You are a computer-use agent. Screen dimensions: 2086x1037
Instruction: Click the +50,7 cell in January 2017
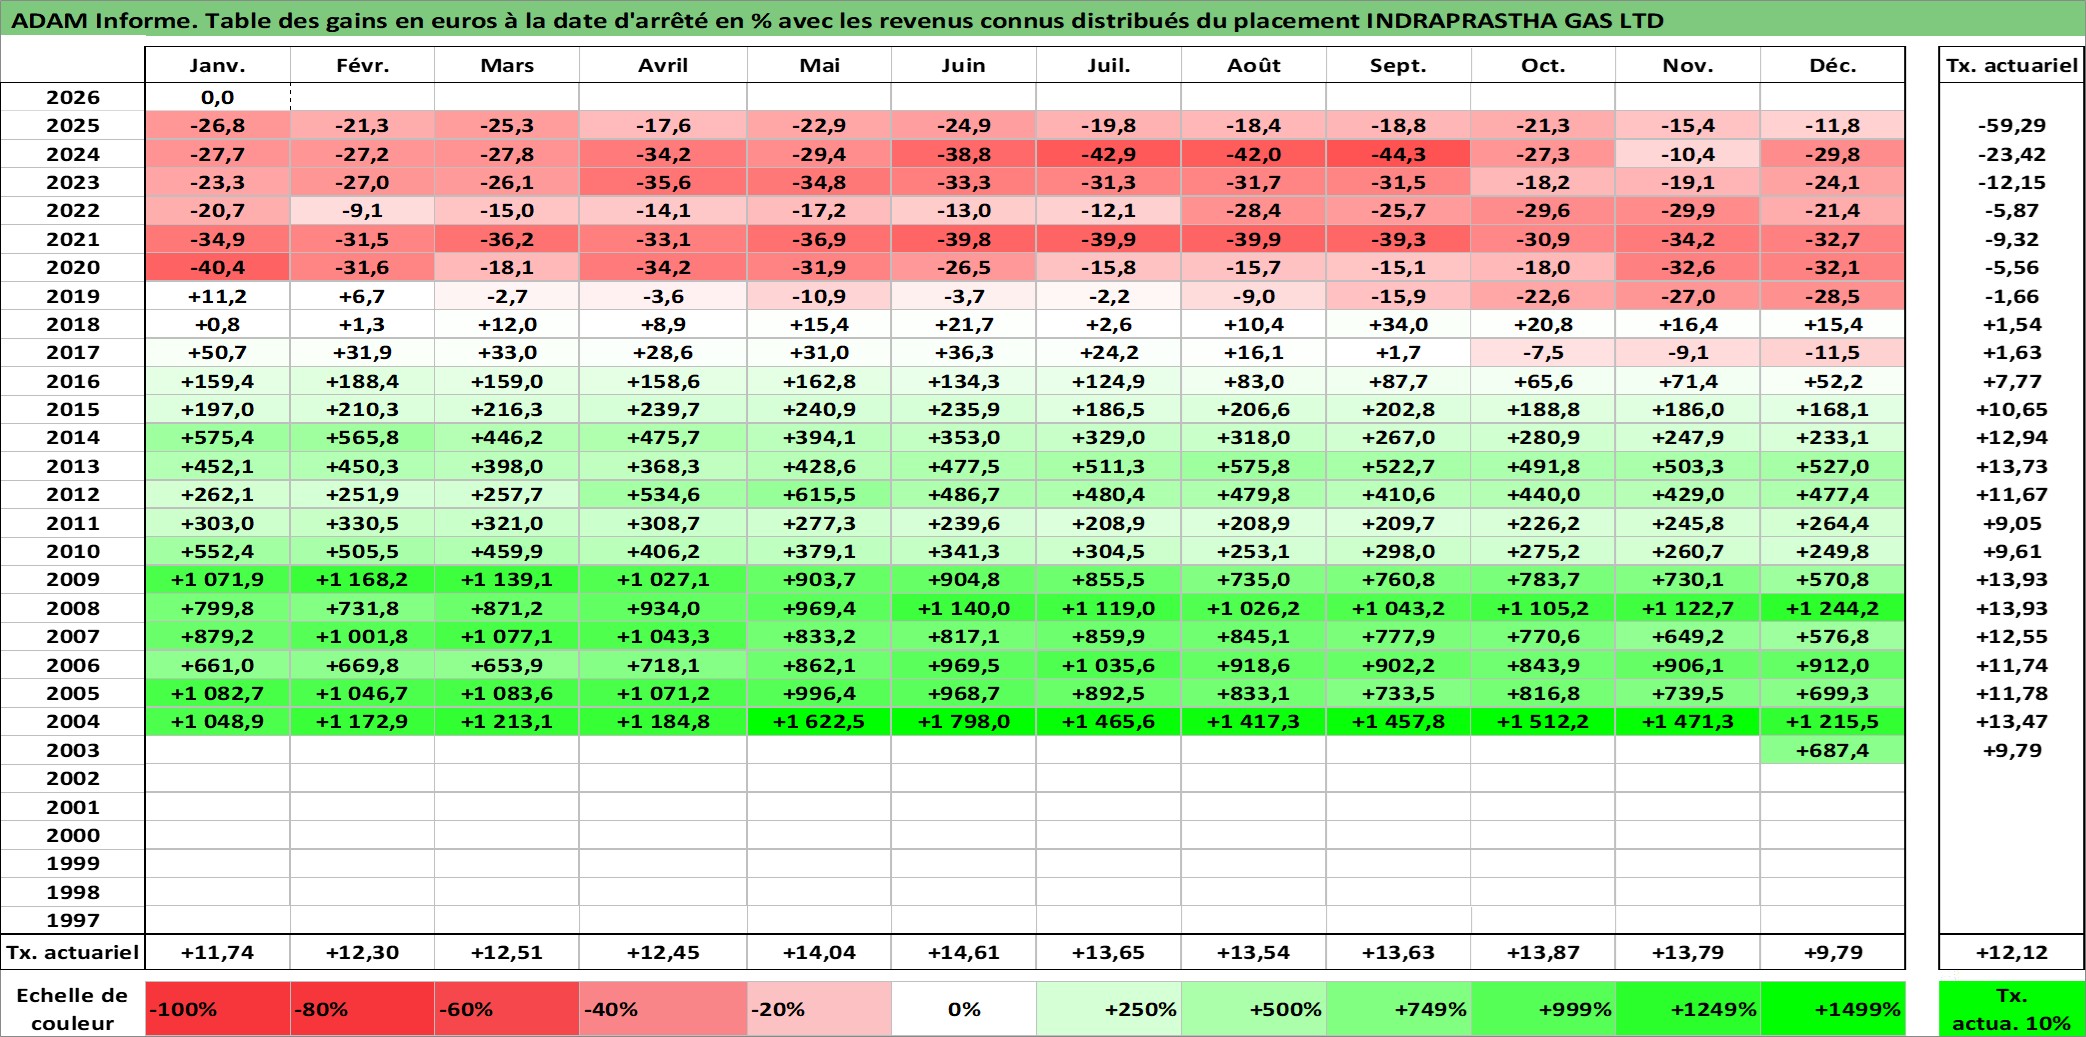tap(218, 352)
